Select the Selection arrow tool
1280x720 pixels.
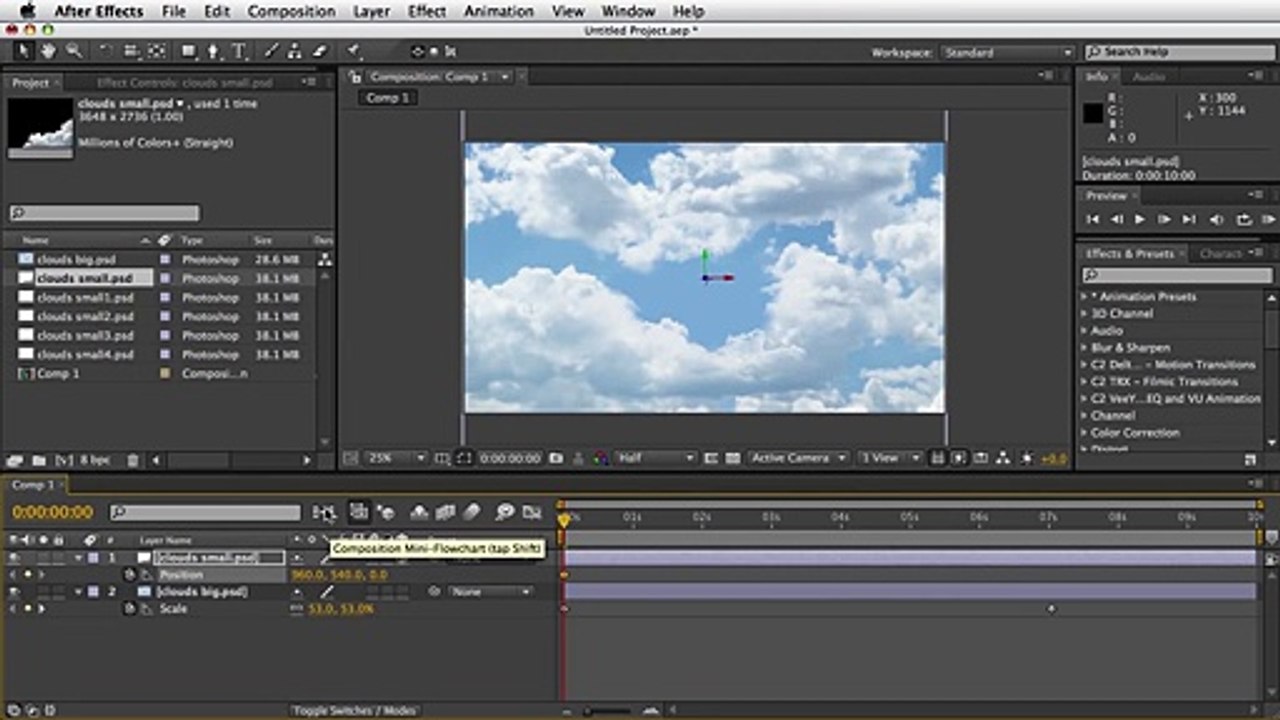coord(24,51)
